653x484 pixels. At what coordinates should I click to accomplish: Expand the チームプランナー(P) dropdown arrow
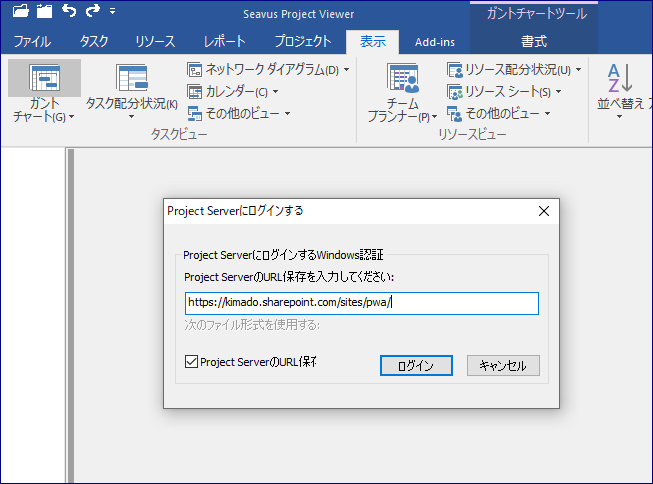[x=434, y=117]
